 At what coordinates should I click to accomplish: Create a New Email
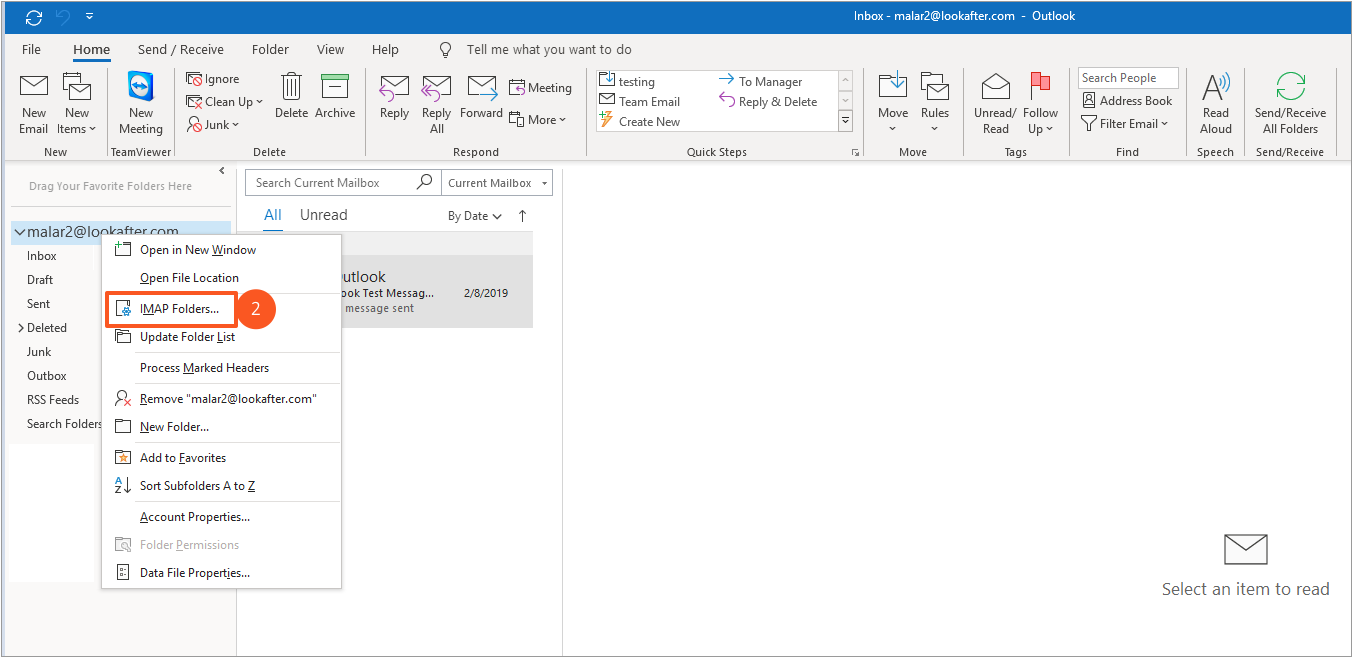click(x=34, y=104)
